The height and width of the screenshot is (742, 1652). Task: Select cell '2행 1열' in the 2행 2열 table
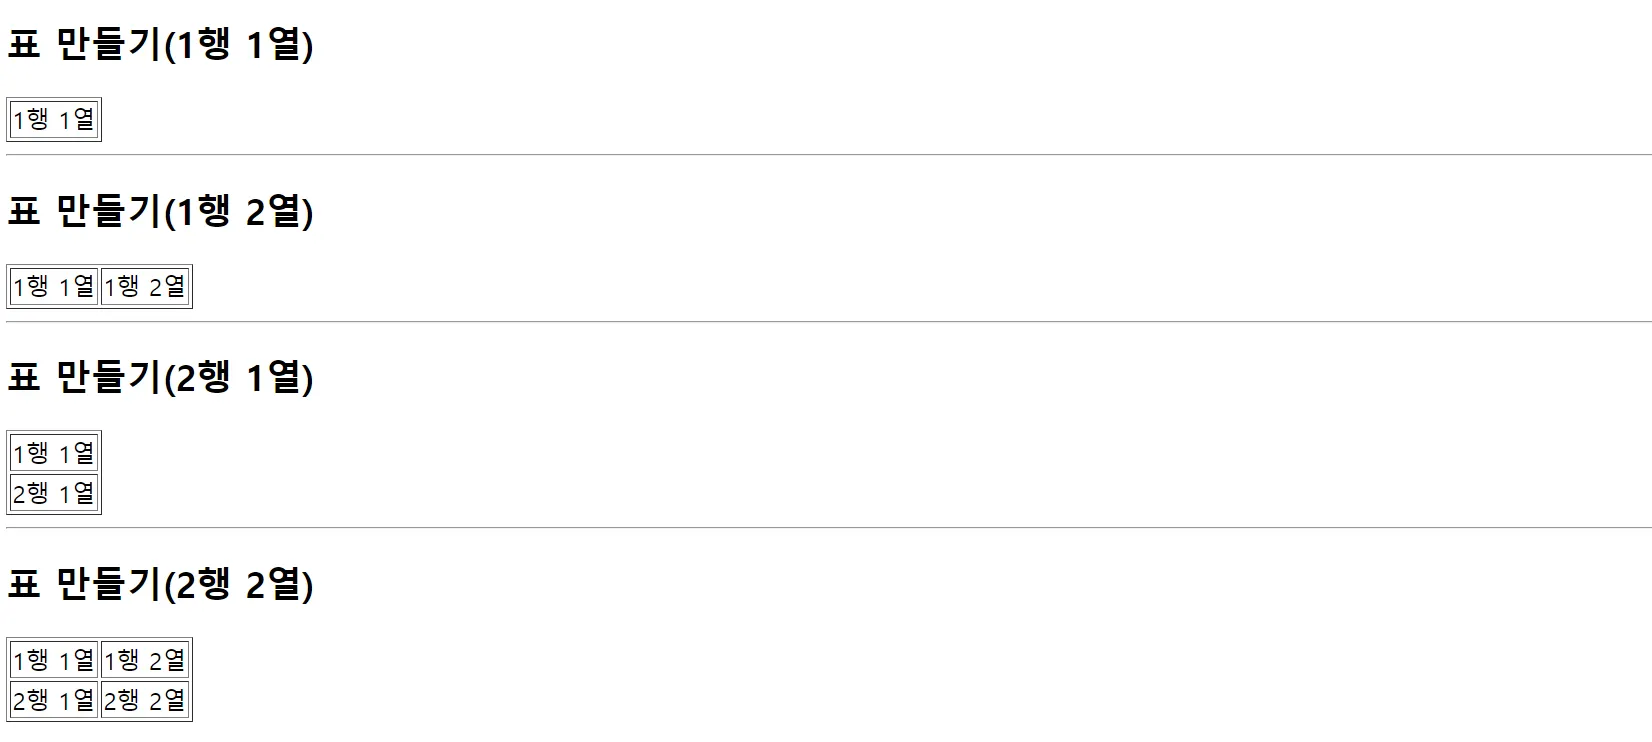(54, 700)
